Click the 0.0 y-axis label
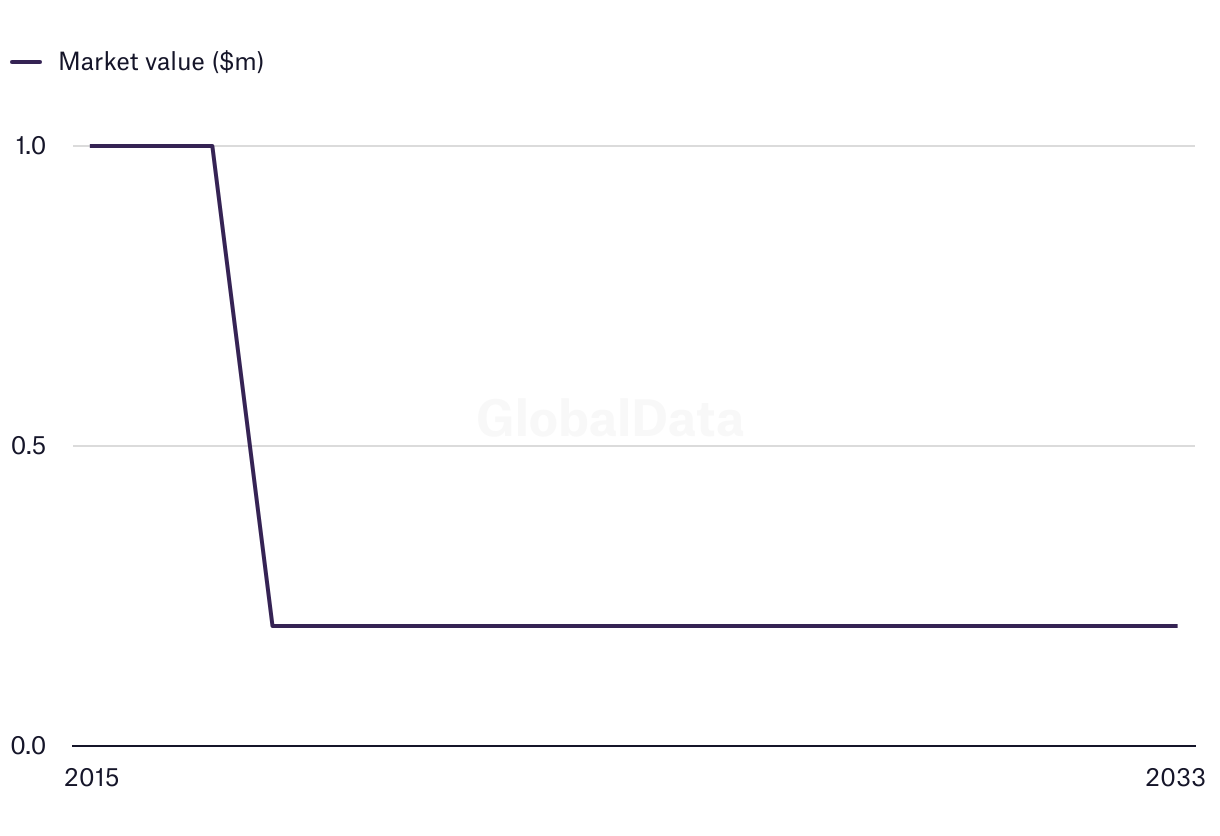Image resolution: width=1220 pixels, height=836 pixels. 29,746
